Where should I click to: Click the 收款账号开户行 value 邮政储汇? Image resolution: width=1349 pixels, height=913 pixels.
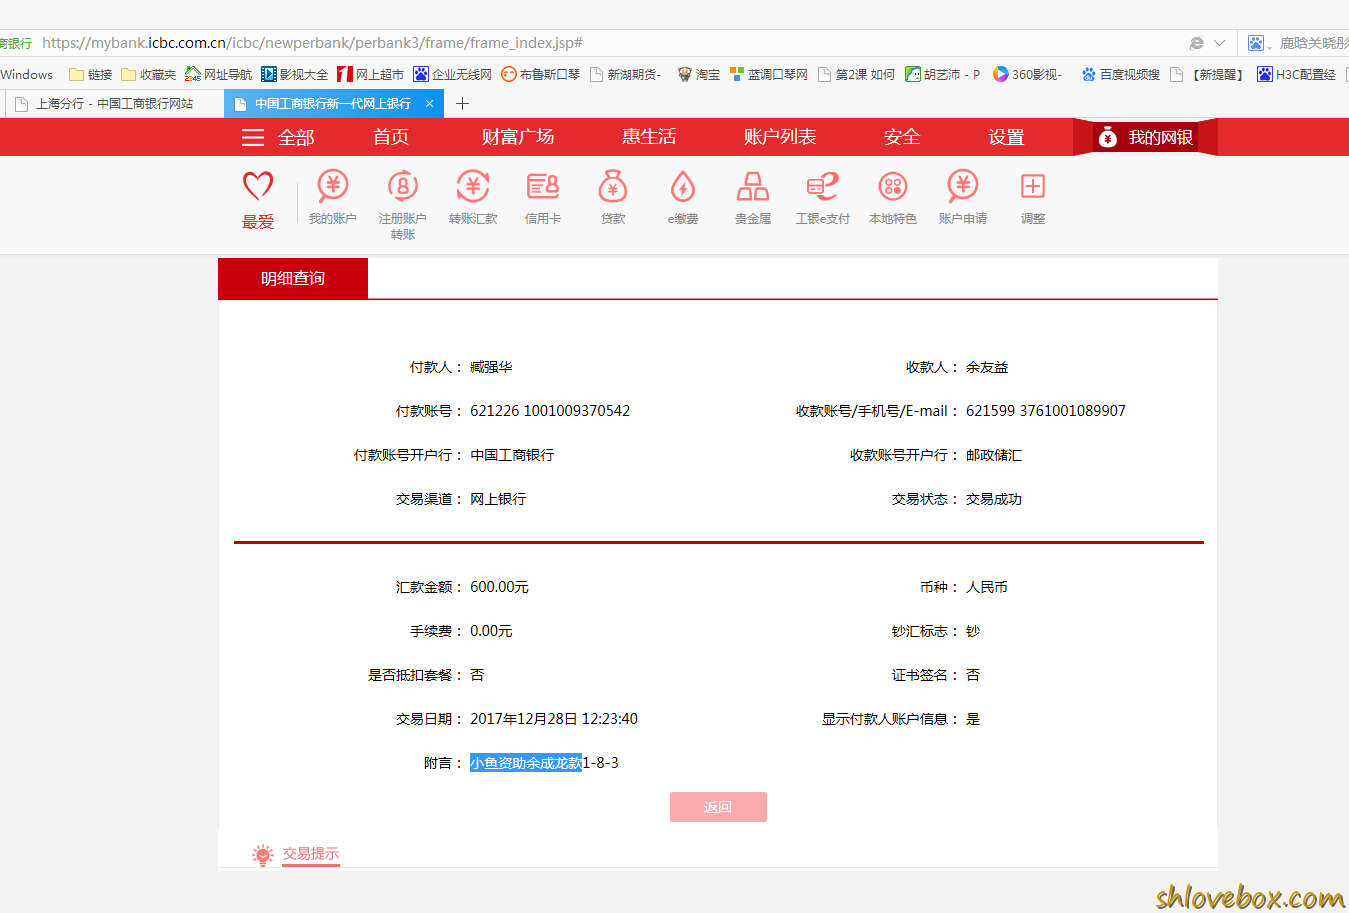tap(994, 455)
